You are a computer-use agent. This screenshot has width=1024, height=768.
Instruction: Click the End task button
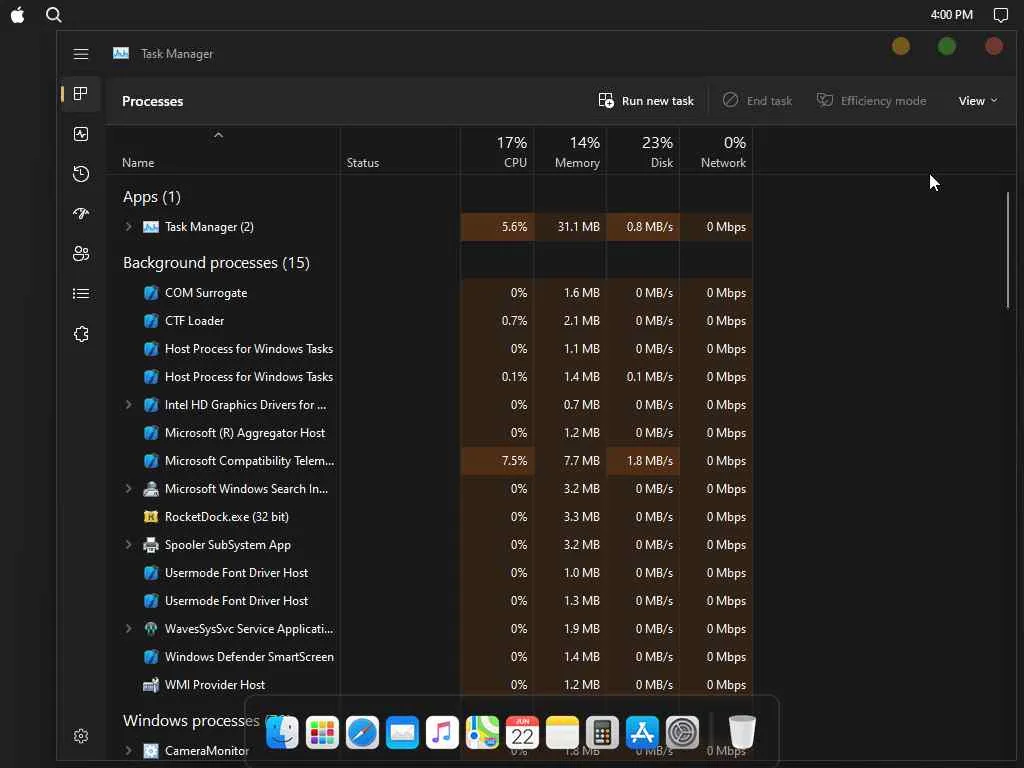pyautogui.click(x=757, y=101)
